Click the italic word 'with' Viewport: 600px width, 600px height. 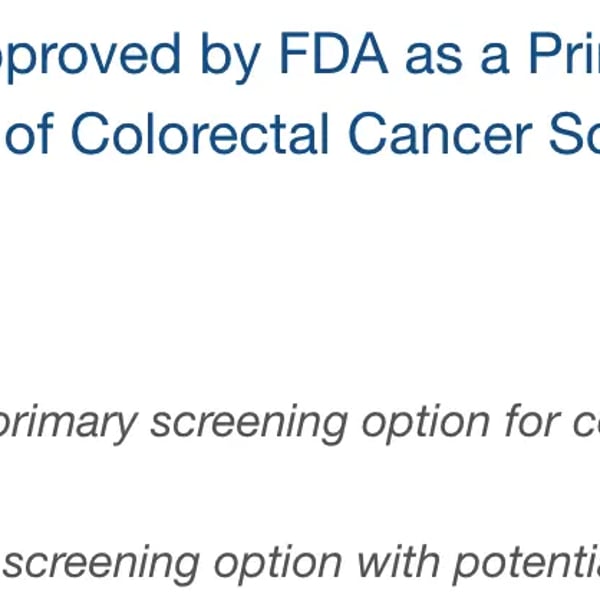398,560
